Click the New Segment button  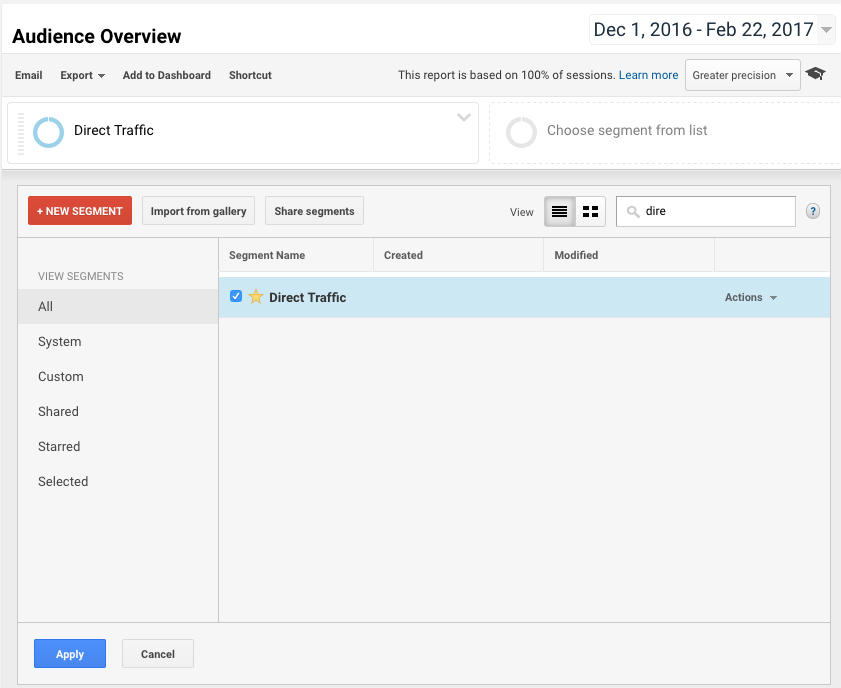pyautogui.click(x=80, y=211)
